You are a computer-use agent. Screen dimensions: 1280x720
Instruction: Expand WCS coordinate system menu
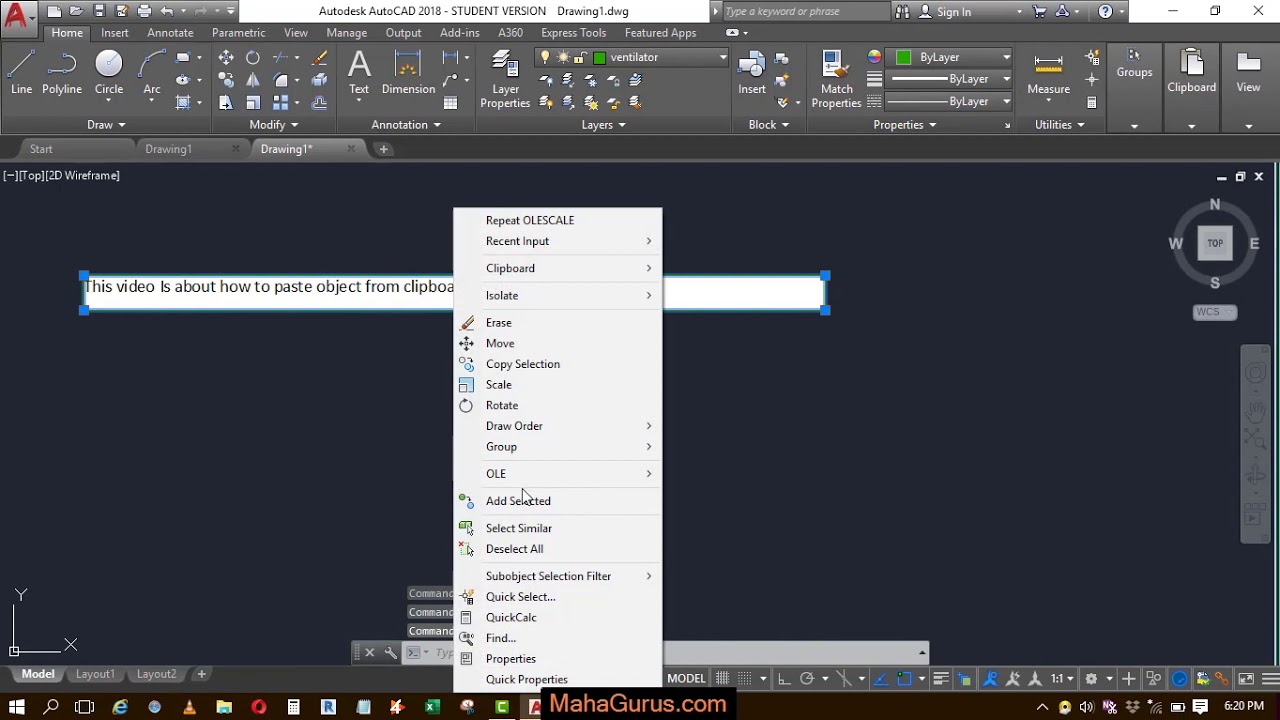pyautogui.click(x=1215, y=312)
